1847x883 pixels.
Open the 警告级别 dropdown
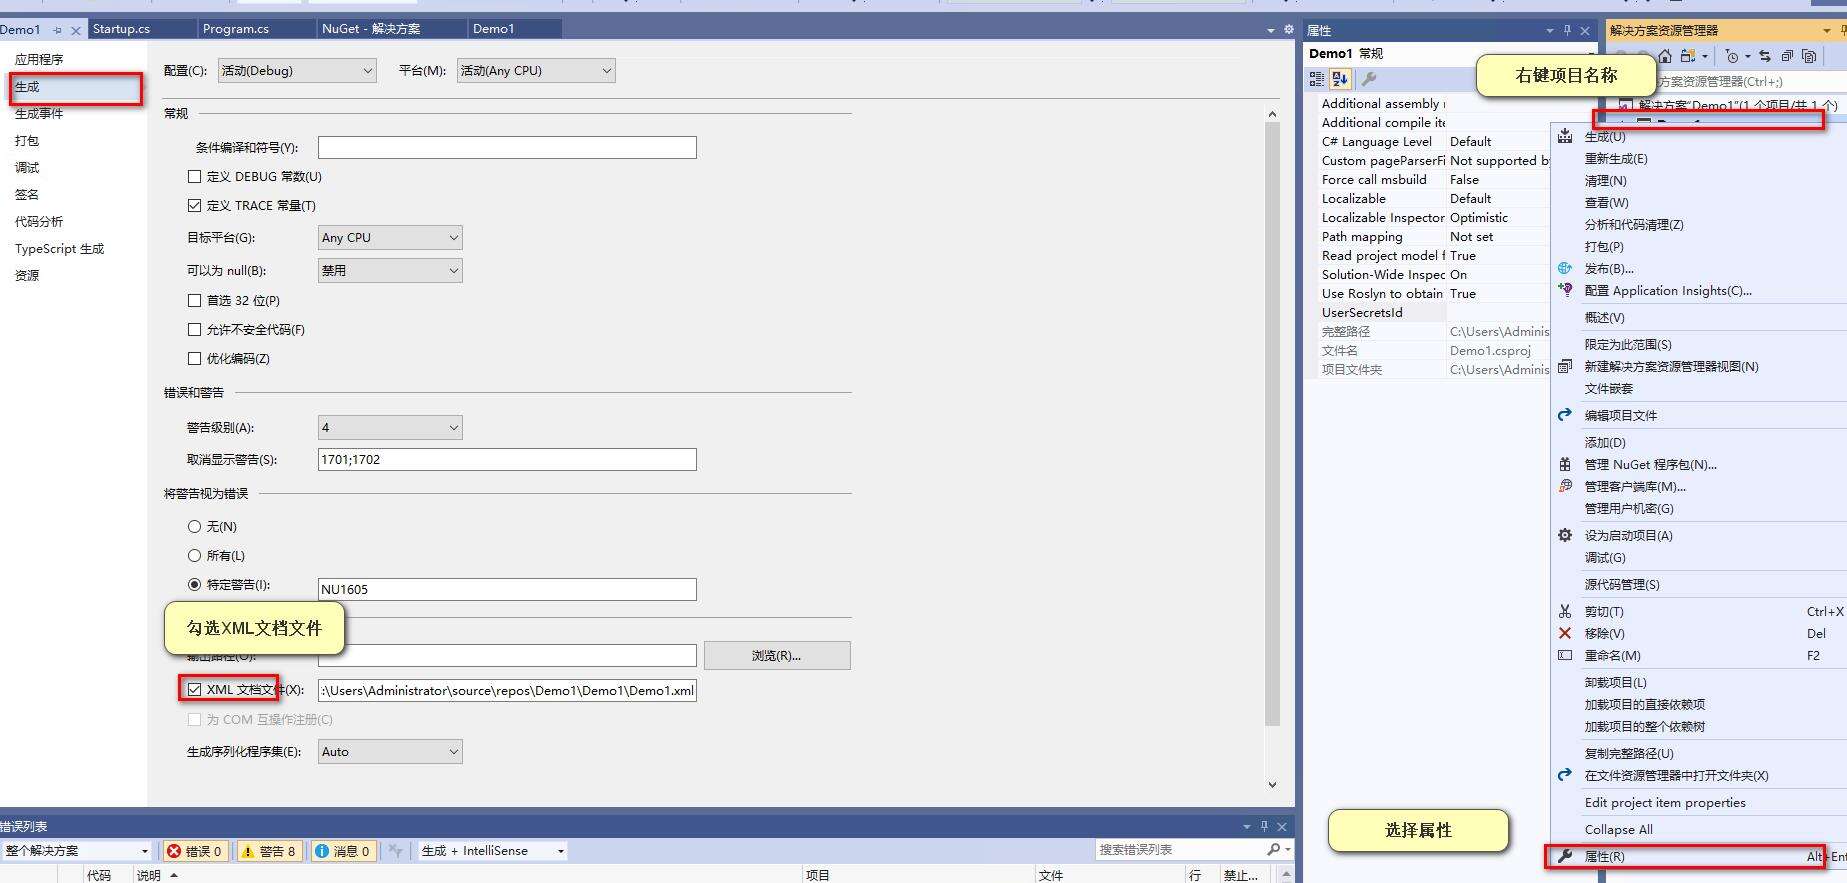pos(389,428)
